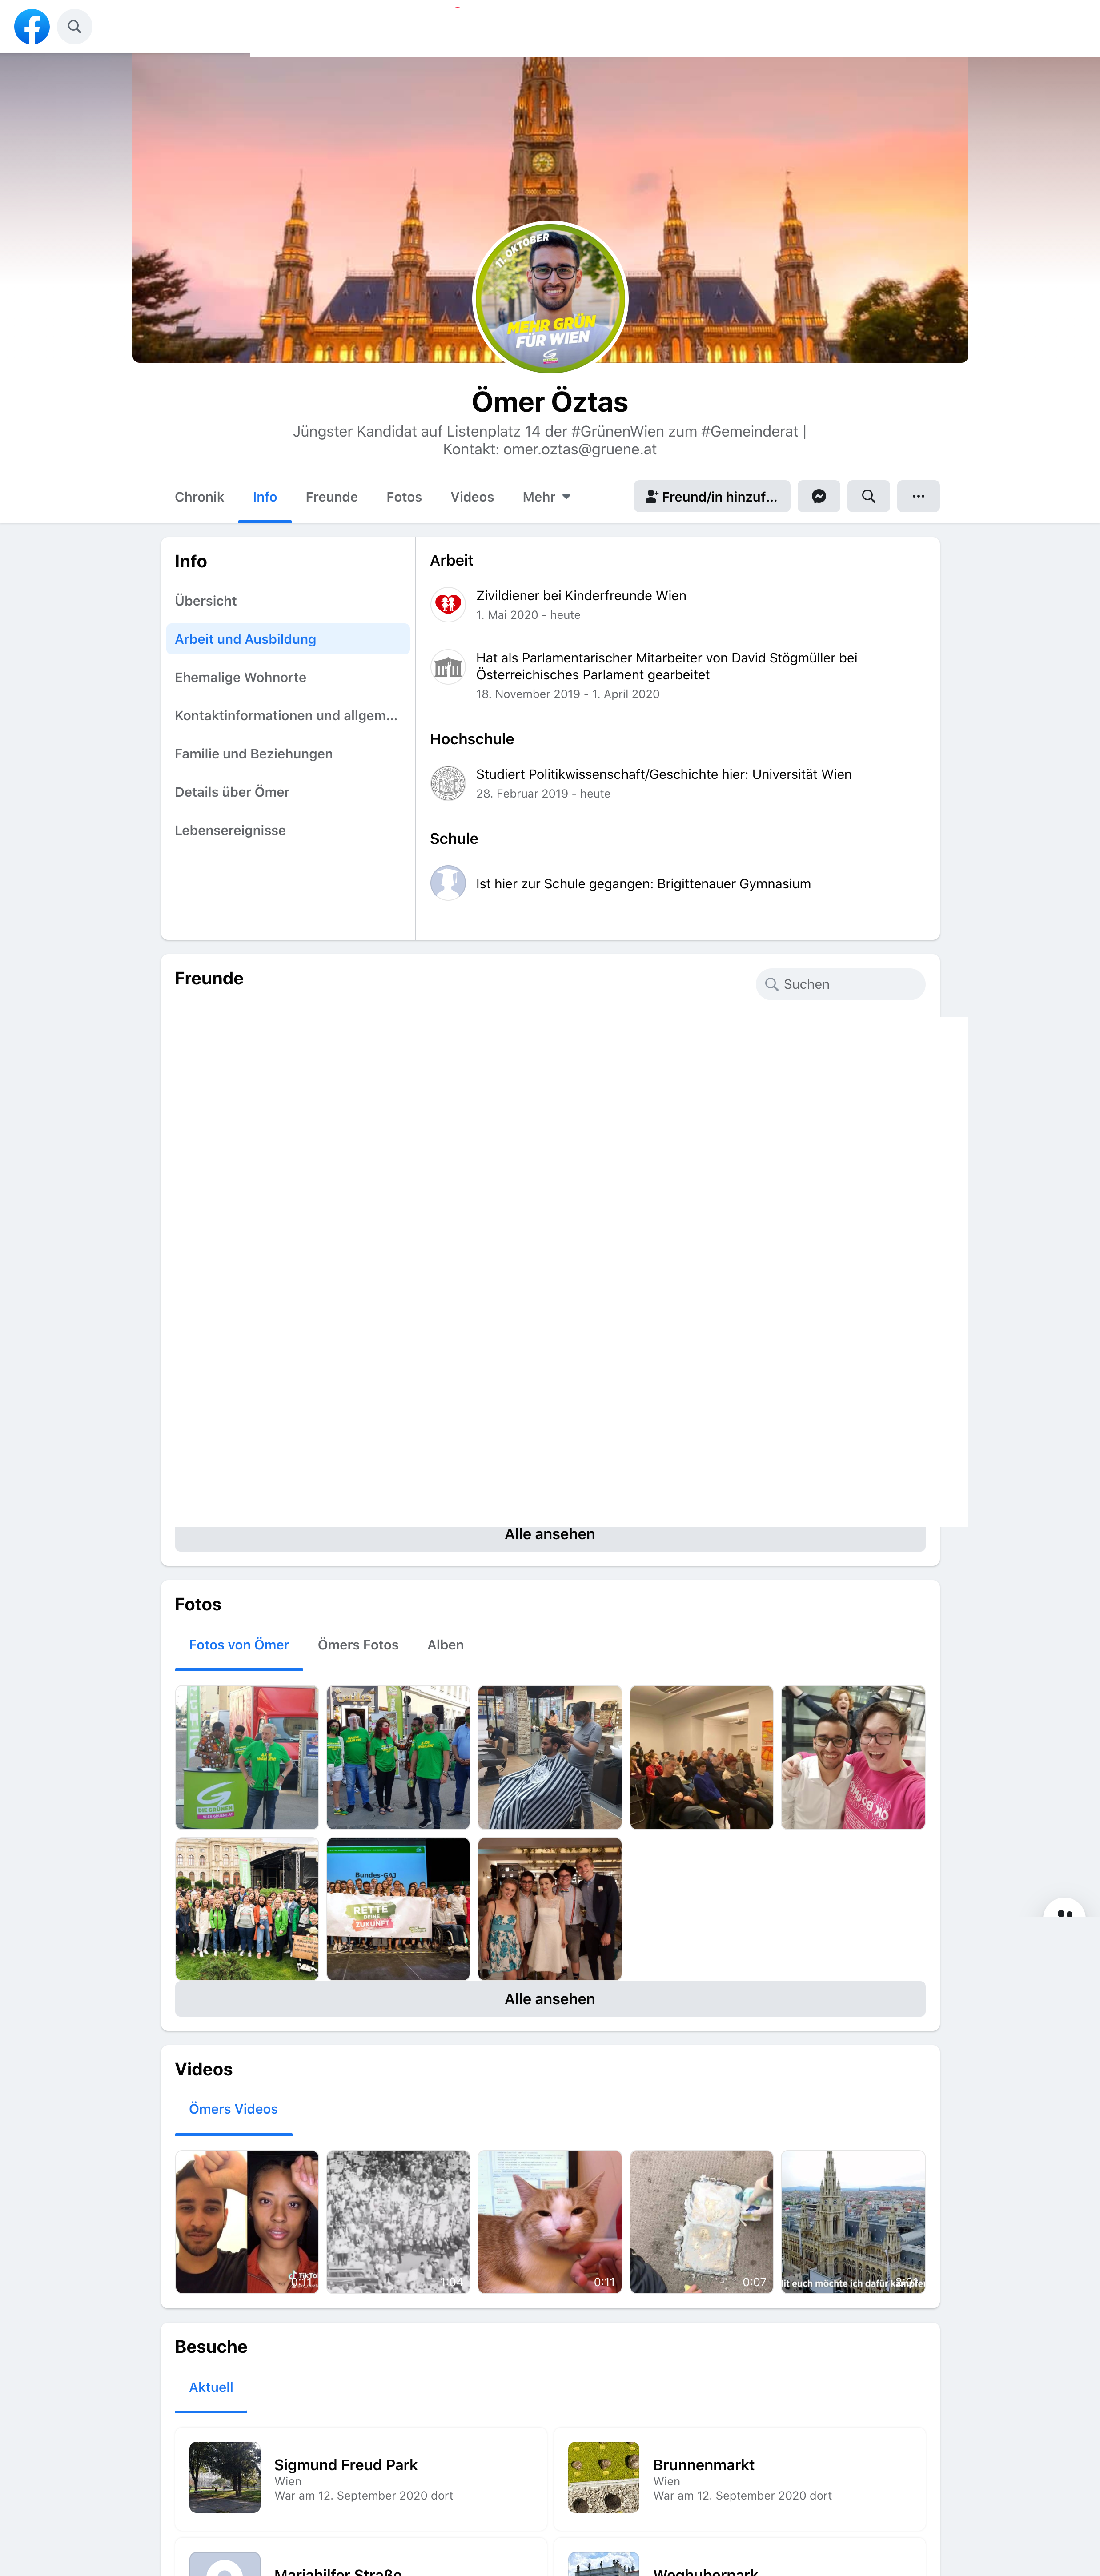Image resolution: width=1100 pixels, height=2576 pixels.
Task: Open selfie with pink shirt photo
Action: coord(853,1757)
